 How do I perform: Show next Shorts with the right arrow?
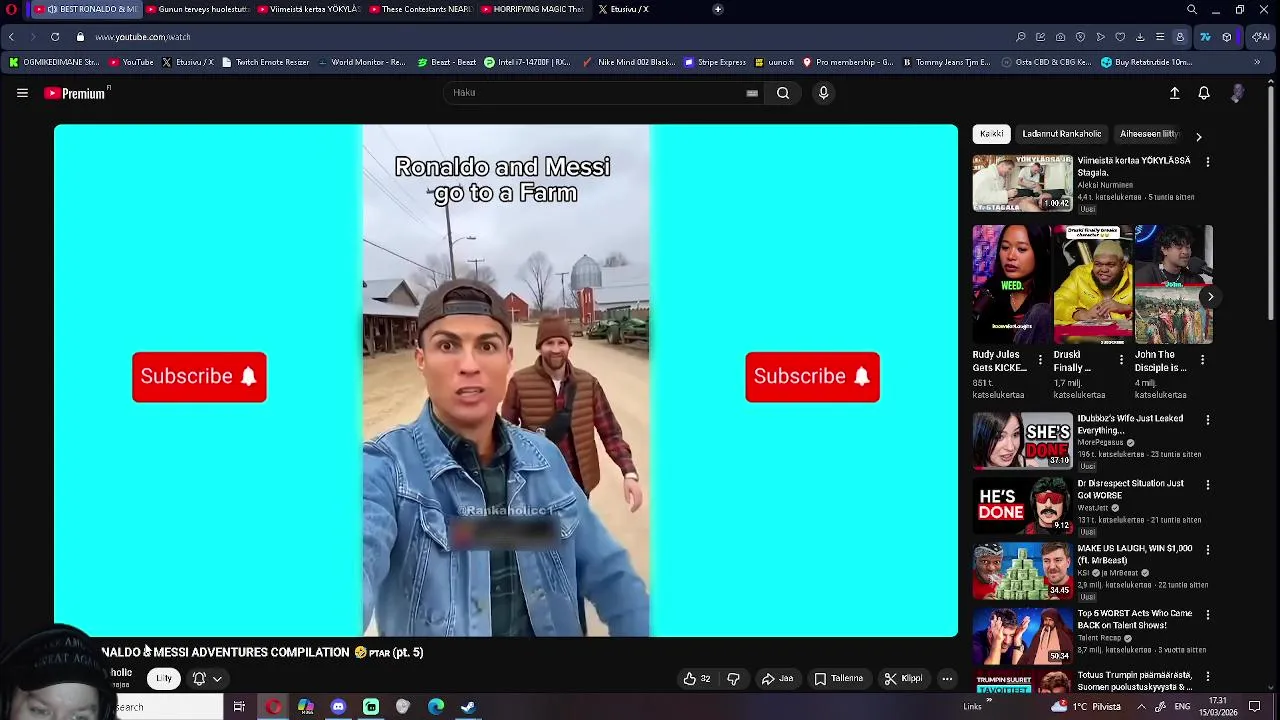coord(1210,297)
